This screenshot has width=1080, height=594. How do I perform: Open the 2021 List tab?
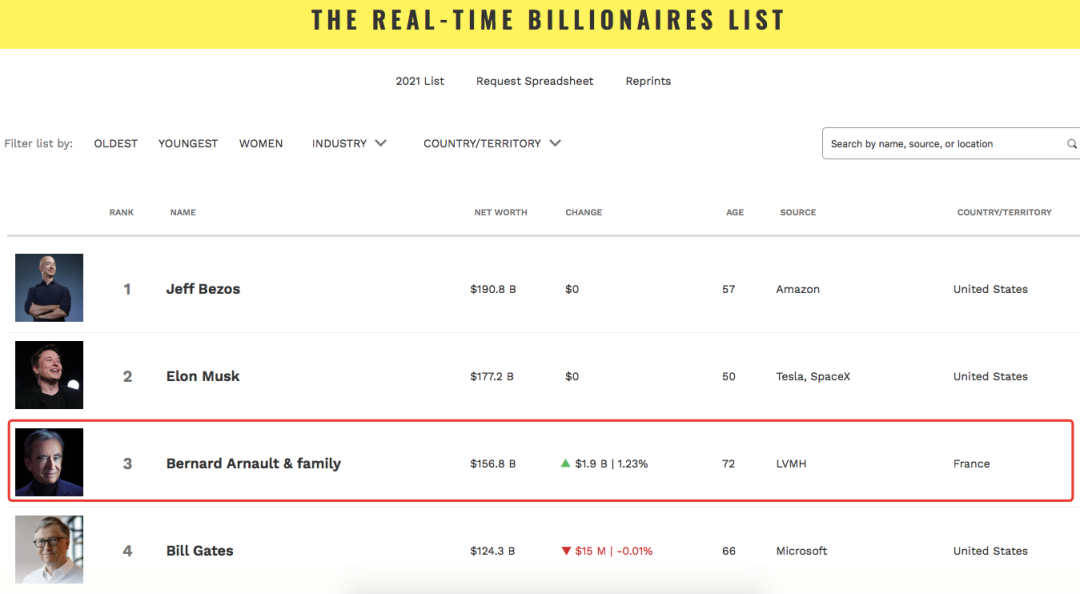pos(420,81)
